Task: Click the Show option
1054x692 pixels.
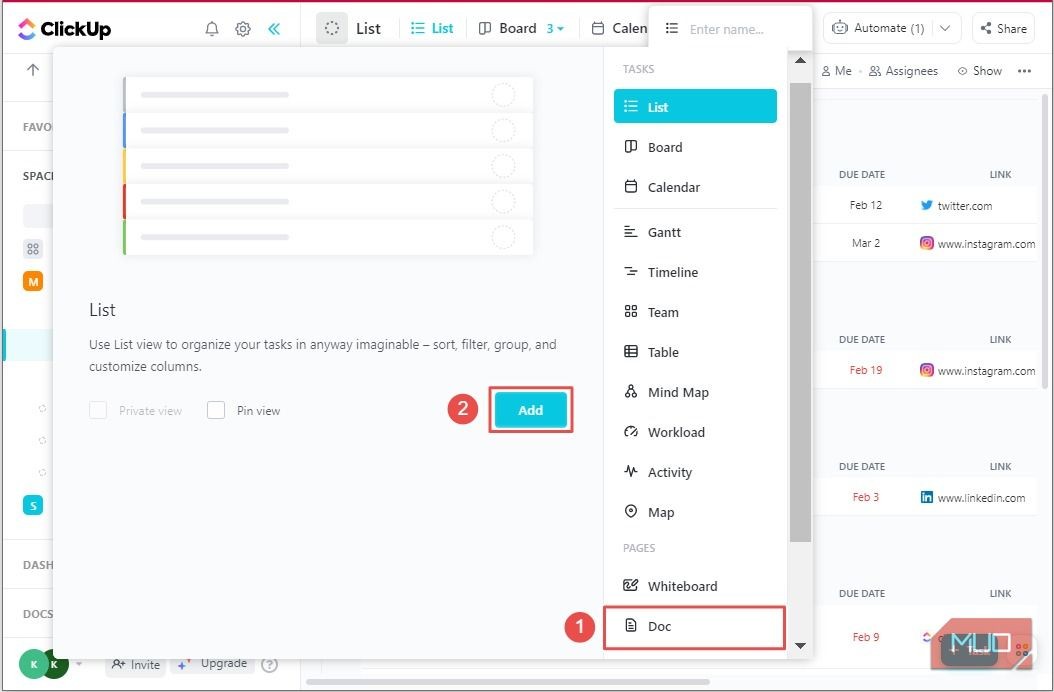Action: pos(979,71)
